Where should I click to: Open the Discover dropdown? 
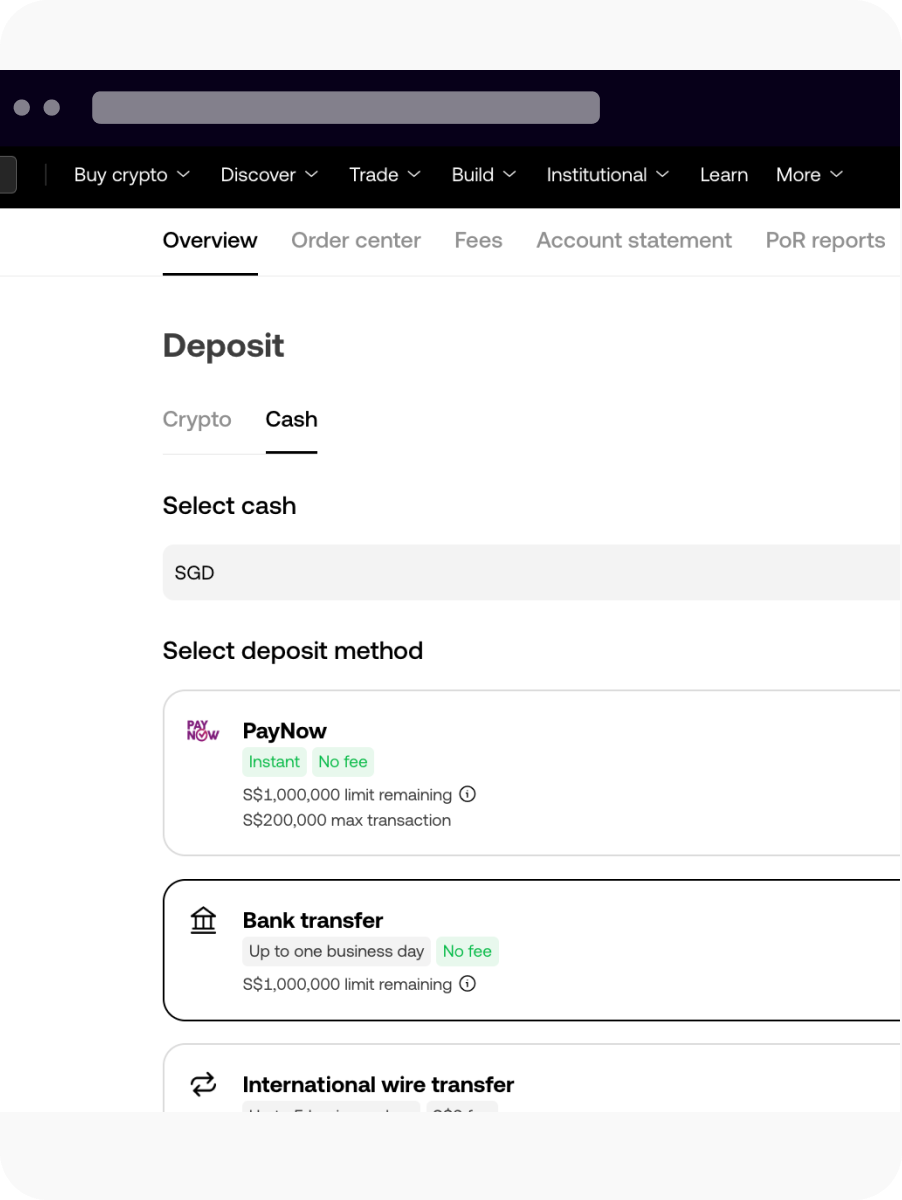(x=268, y=175)
